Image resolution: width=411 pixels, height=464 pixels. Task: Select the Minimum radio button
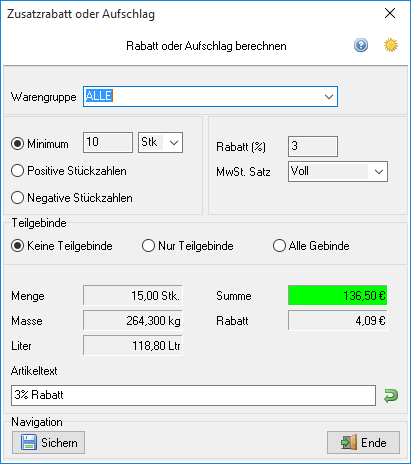pyautogui.click(x=17, y=144)
